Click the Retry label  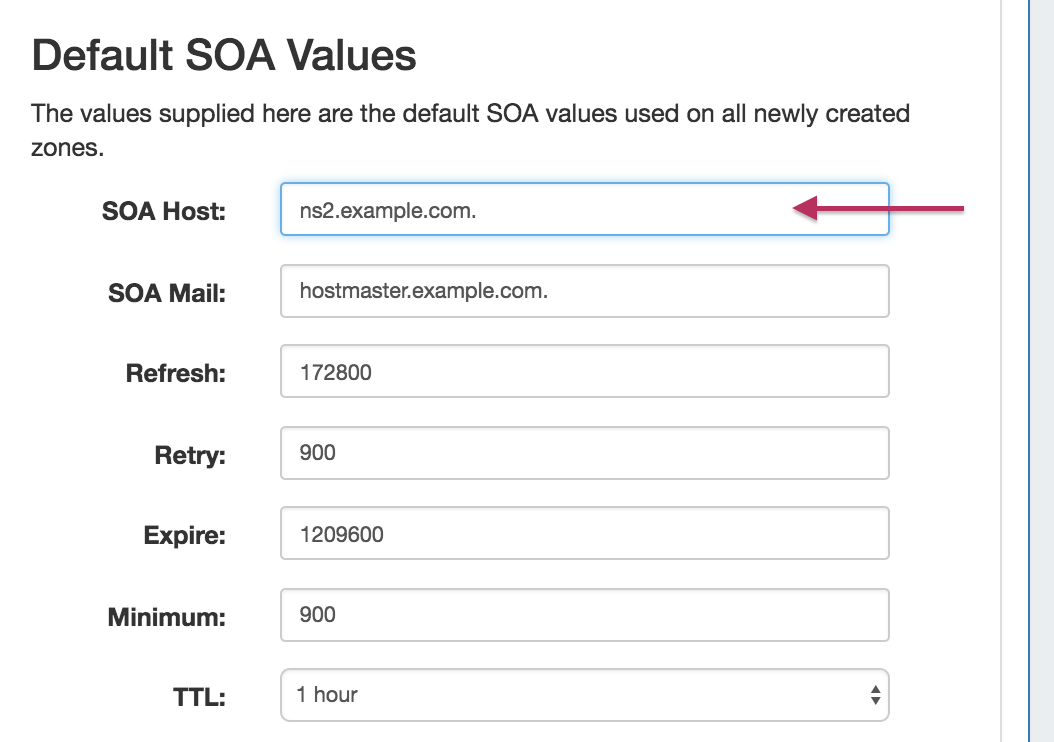click(190, 455)
